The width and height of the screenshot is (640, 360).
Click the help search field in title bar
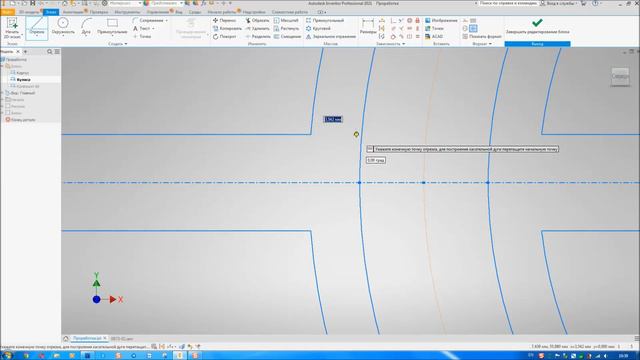pyautogui.click(x=508, y=3)
